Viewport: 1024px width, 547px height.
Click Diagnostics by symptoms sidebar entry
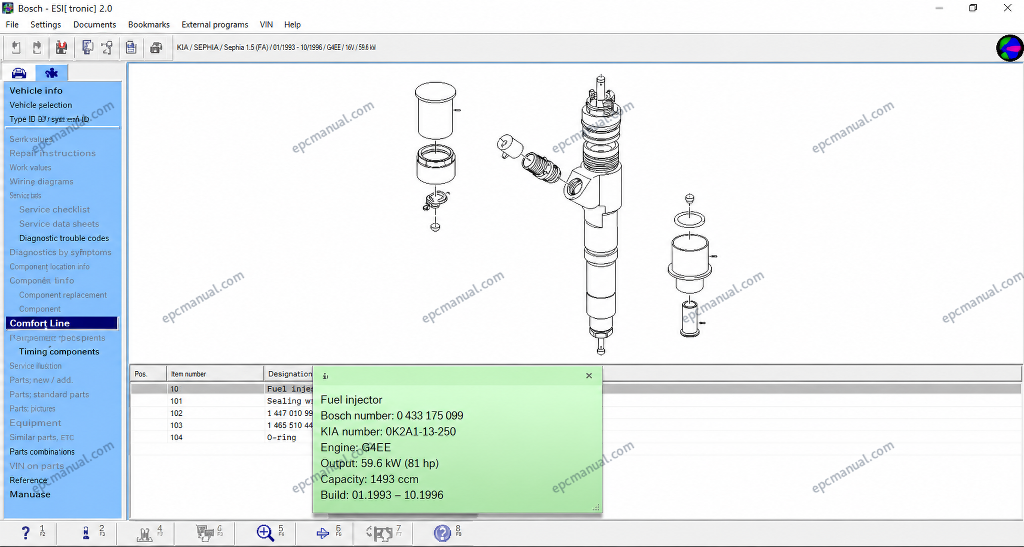coord(60,253)
